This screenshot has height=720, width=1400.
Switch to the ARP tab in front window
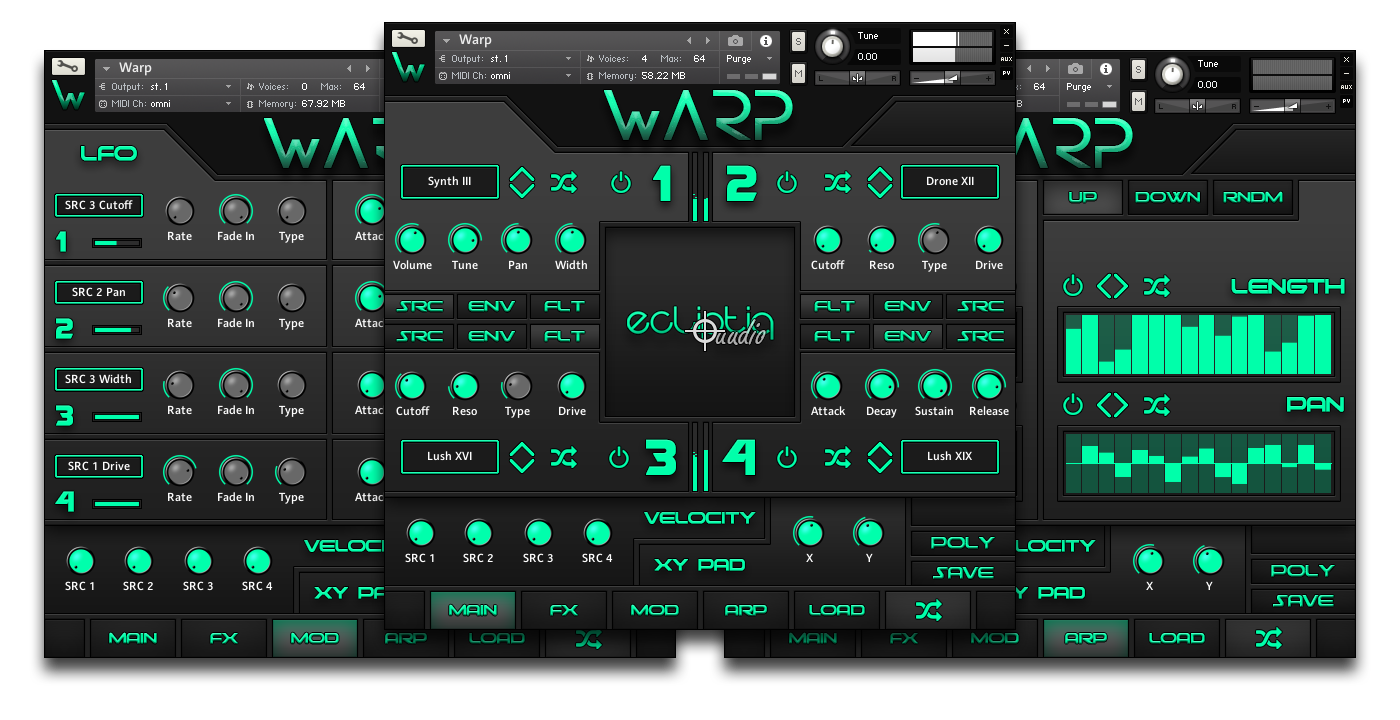(746, 609)
